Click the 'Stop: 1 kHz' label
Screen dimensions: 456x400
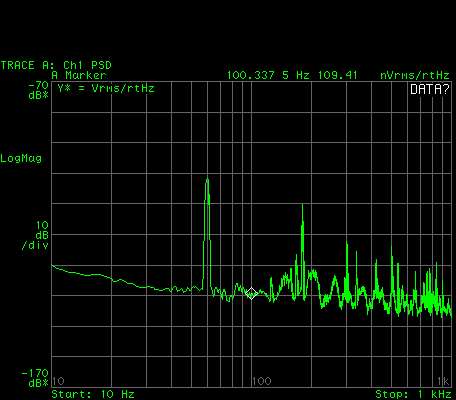412,394
